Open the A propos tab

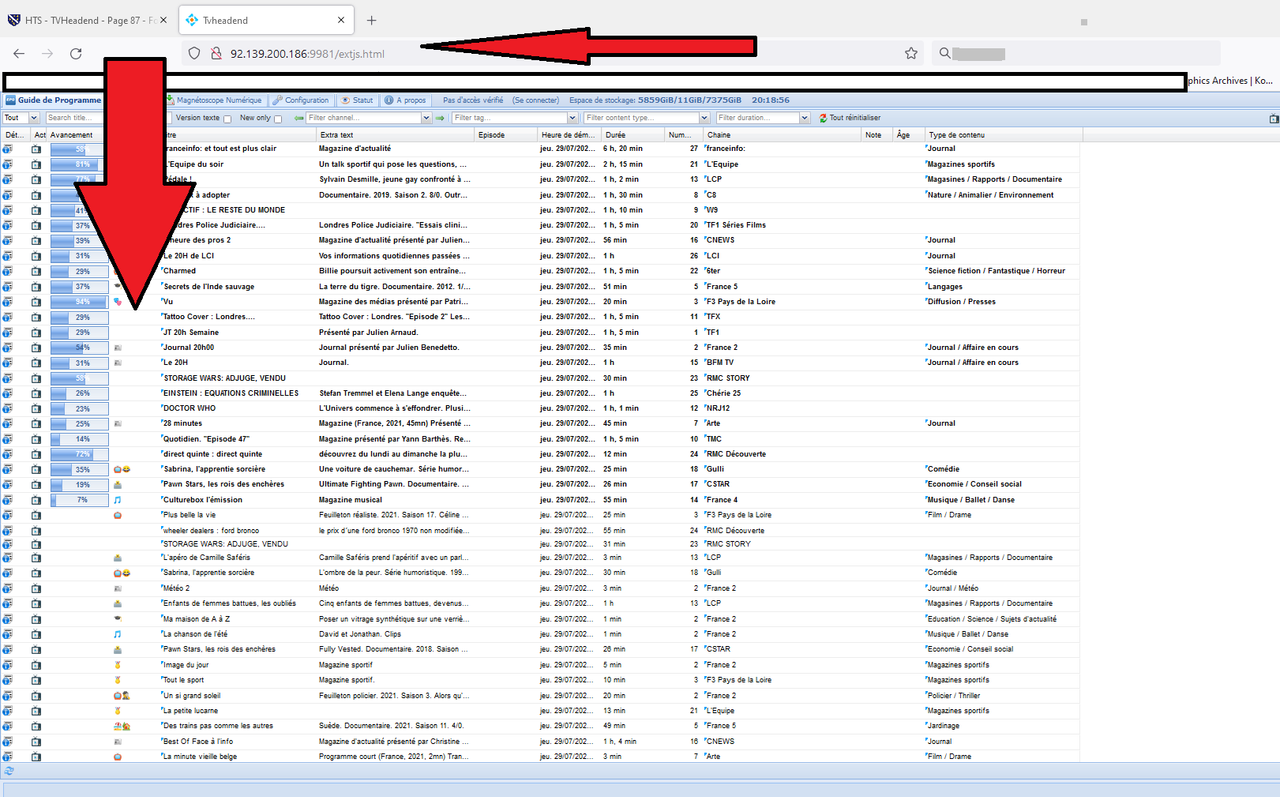click(x=406, y=100)
